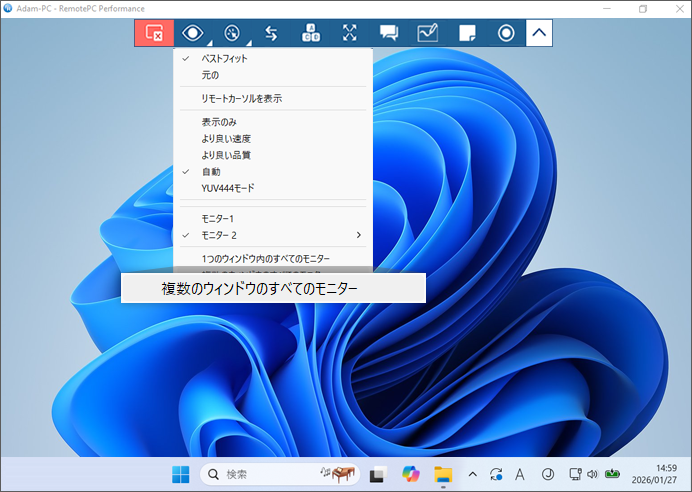This screenshot has width=692, height=492.
Task: Toggle YUV444モード in menu
Action: click(x=273, y=188)
